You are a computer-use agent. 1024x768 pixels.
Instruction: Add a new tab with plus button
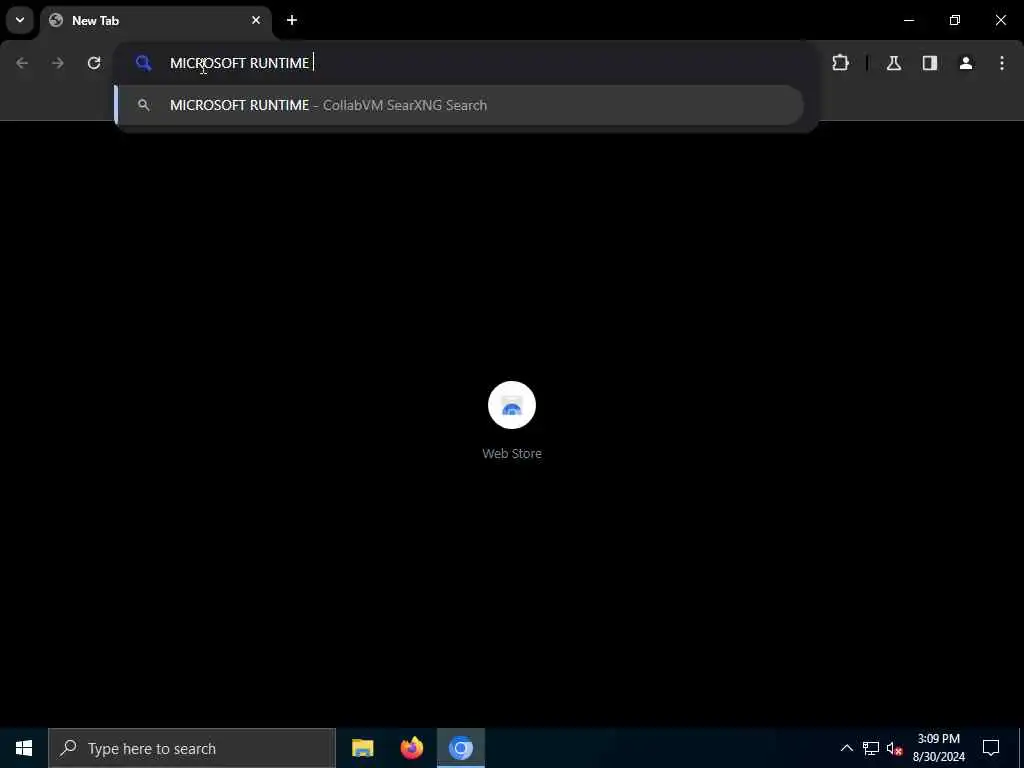292,20
